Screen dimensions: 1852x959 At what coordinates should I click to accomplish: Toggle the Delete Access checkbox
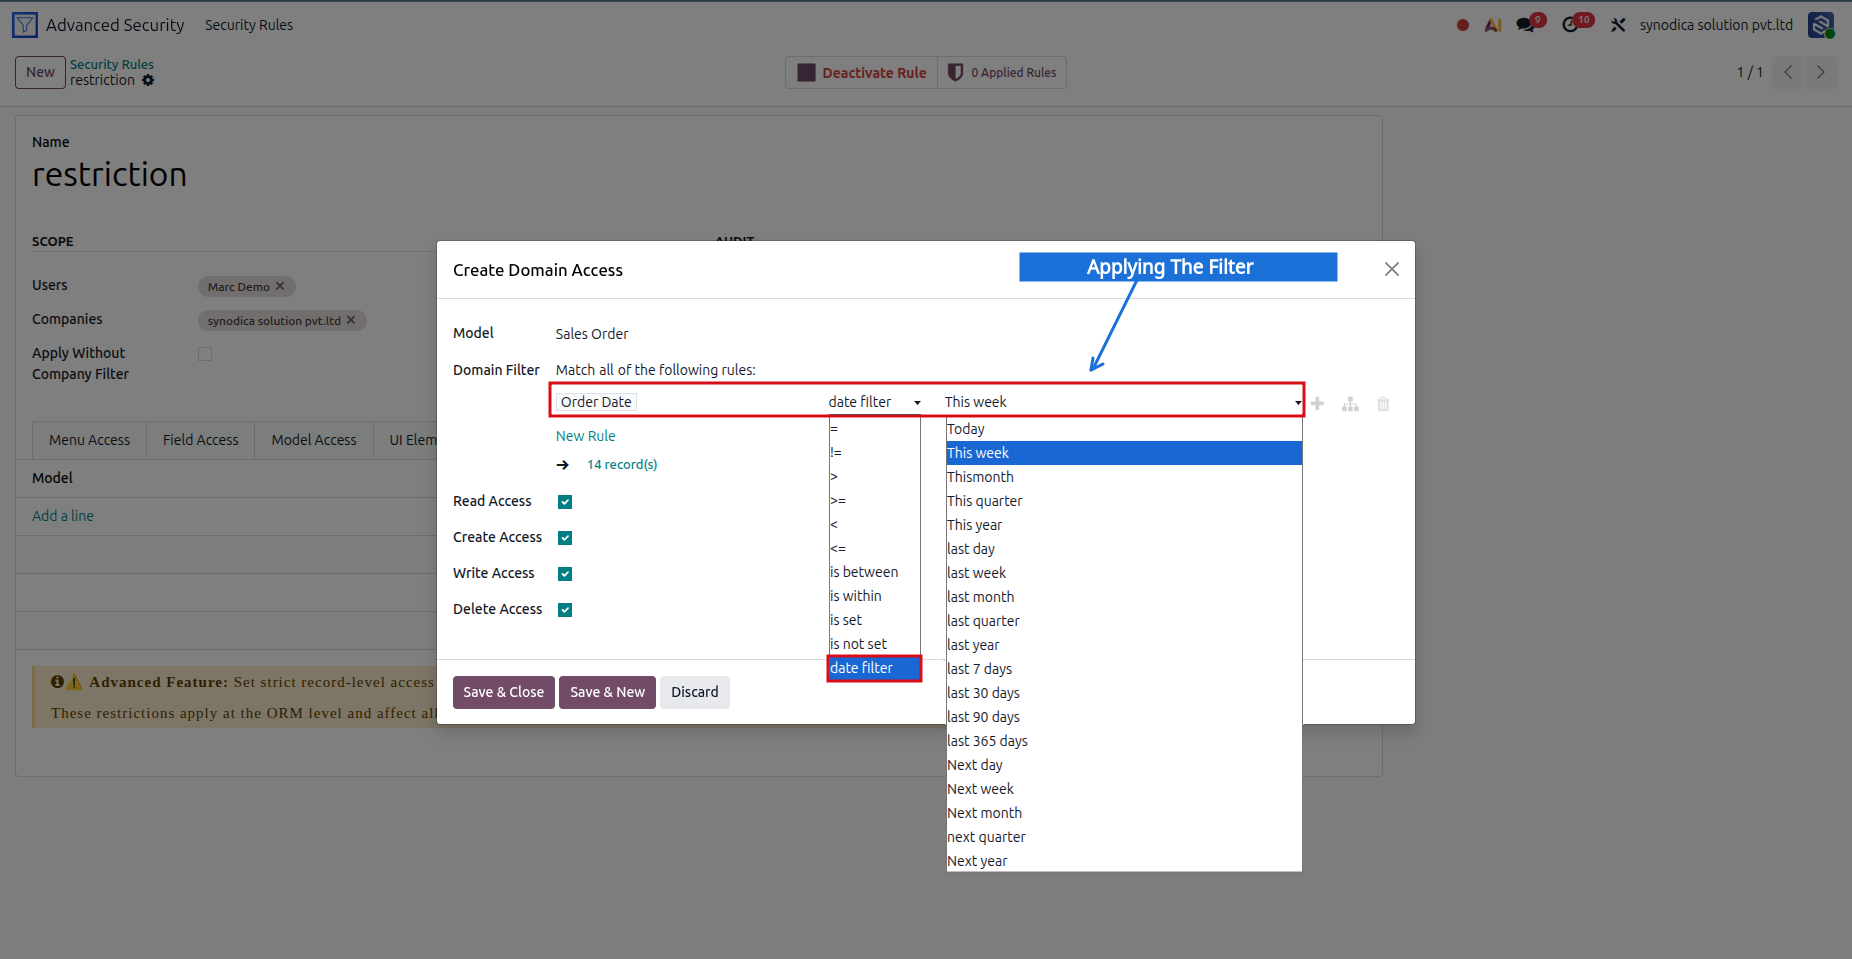(565, 610)
